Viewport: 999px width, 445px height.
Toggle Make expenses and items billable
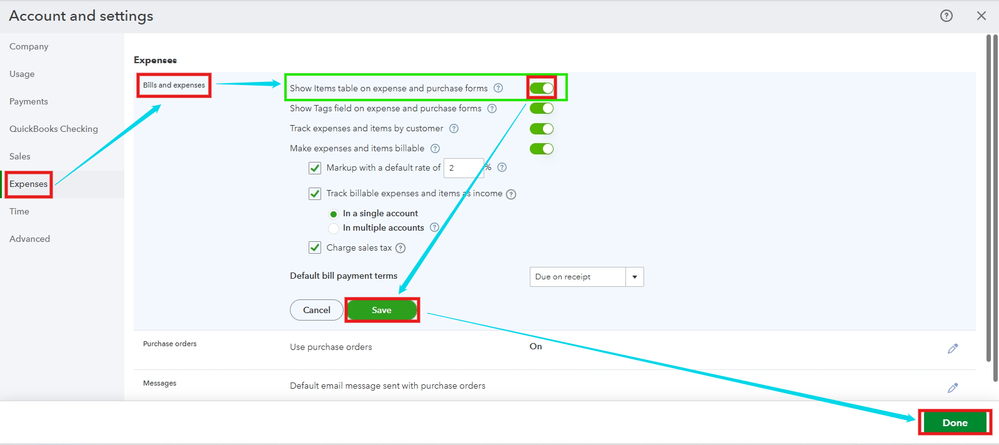542,149
